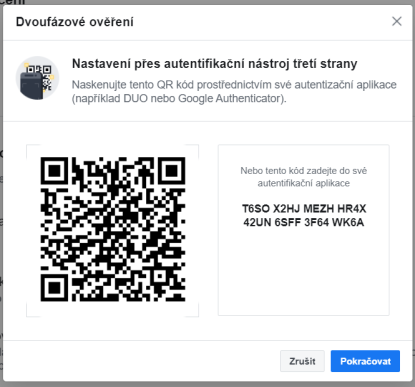The width and height of the screenshot is (415, 387).
Task: Click the Zrušit button
Action: pos(302,361)
